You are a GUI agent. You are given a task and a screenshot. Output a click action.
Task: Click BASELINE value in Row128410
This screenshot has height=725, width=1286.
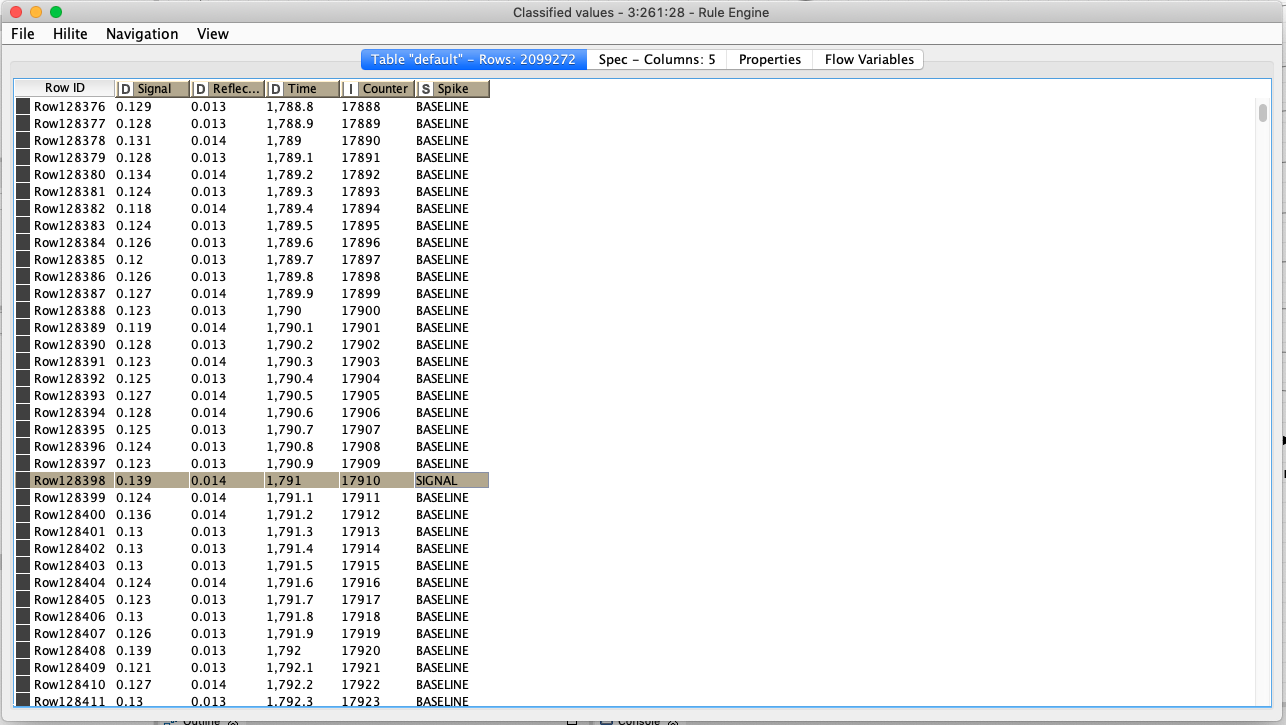[442, 684]
